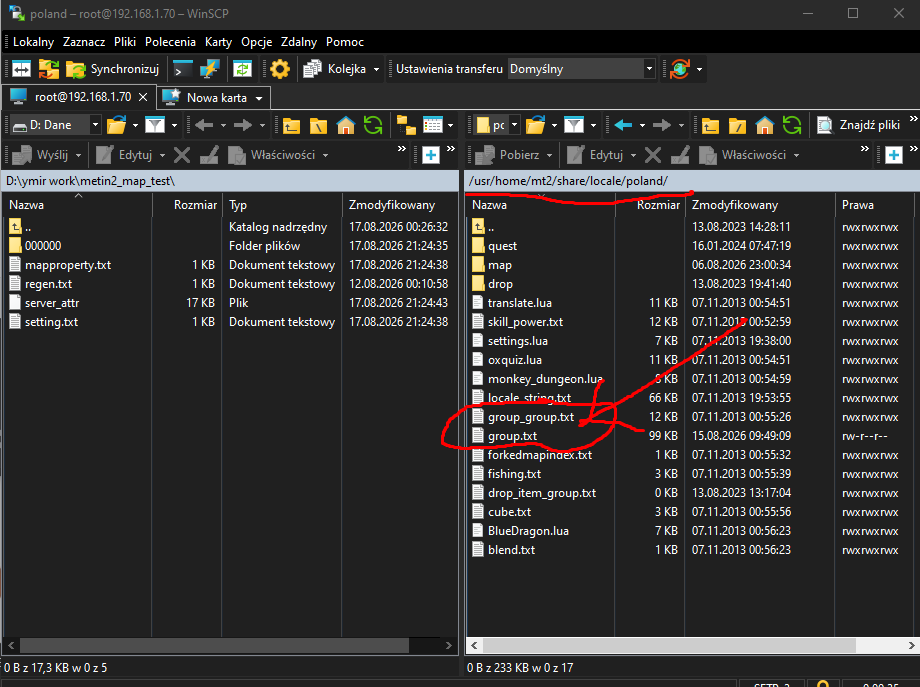Open the console terminal icon in top toolbar
Image resolution: width=920 pixels, height=687 pixels.
pos(182,69)
